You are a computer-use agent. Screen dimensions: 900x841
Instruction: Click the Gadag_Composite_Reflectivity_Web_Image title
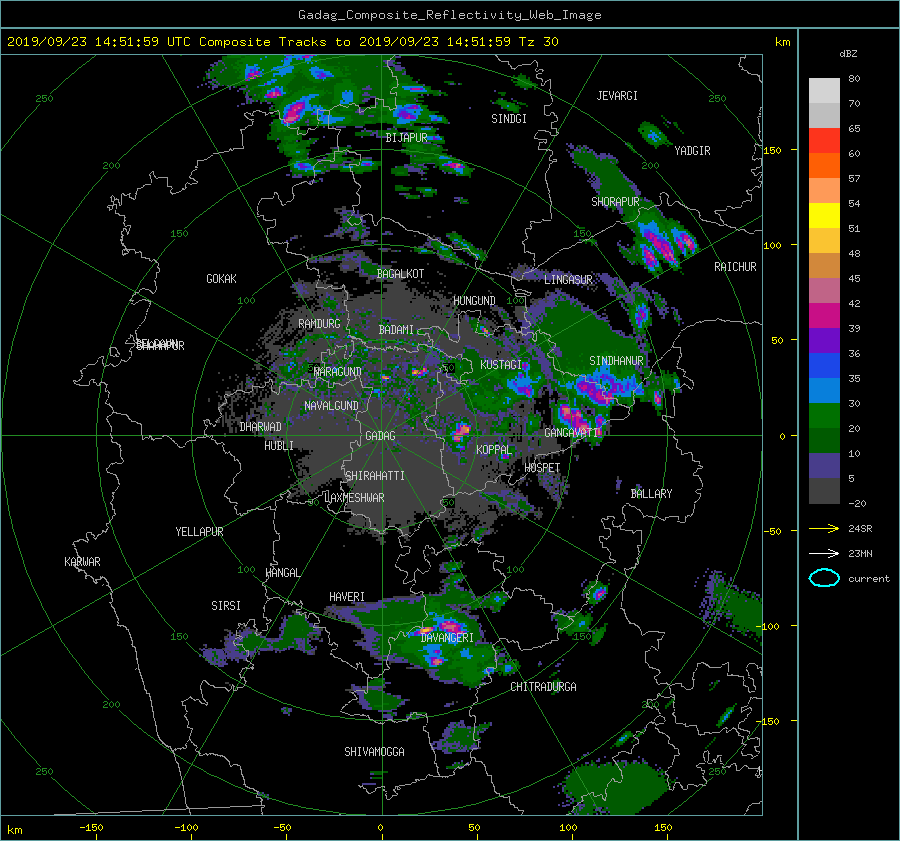point(449,15)
